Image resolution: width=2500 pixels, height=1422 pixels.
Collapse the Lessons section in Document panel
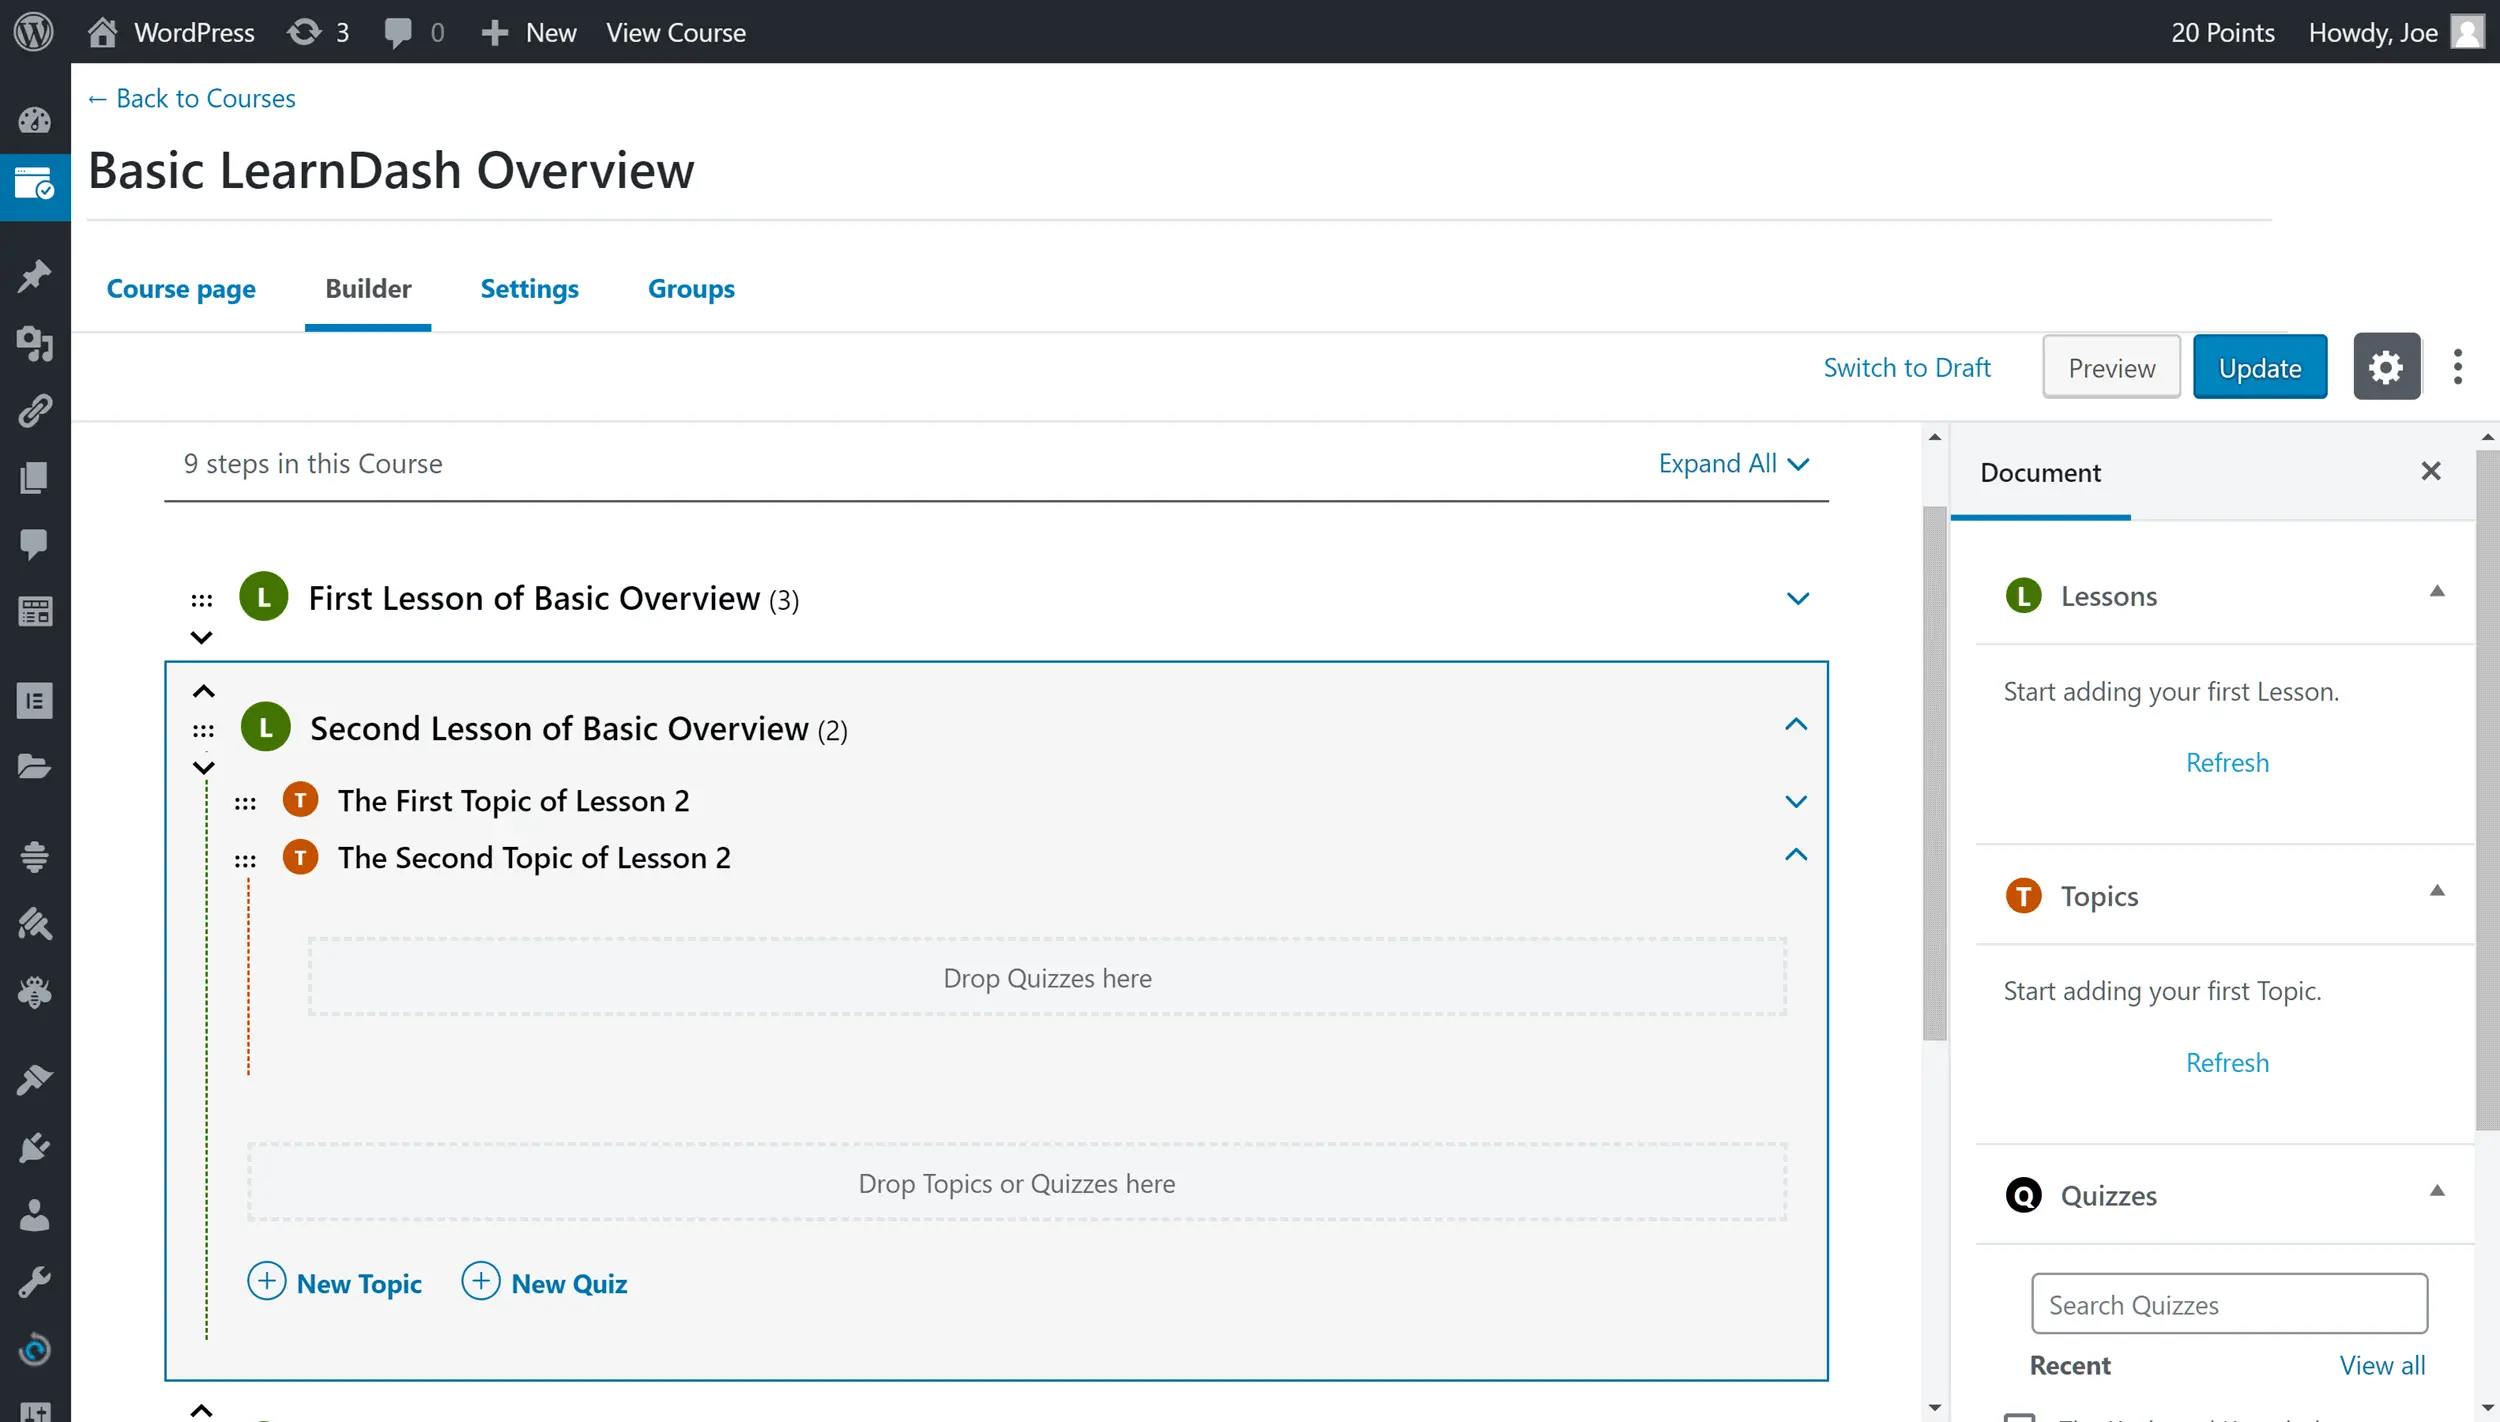[2437, 593]
